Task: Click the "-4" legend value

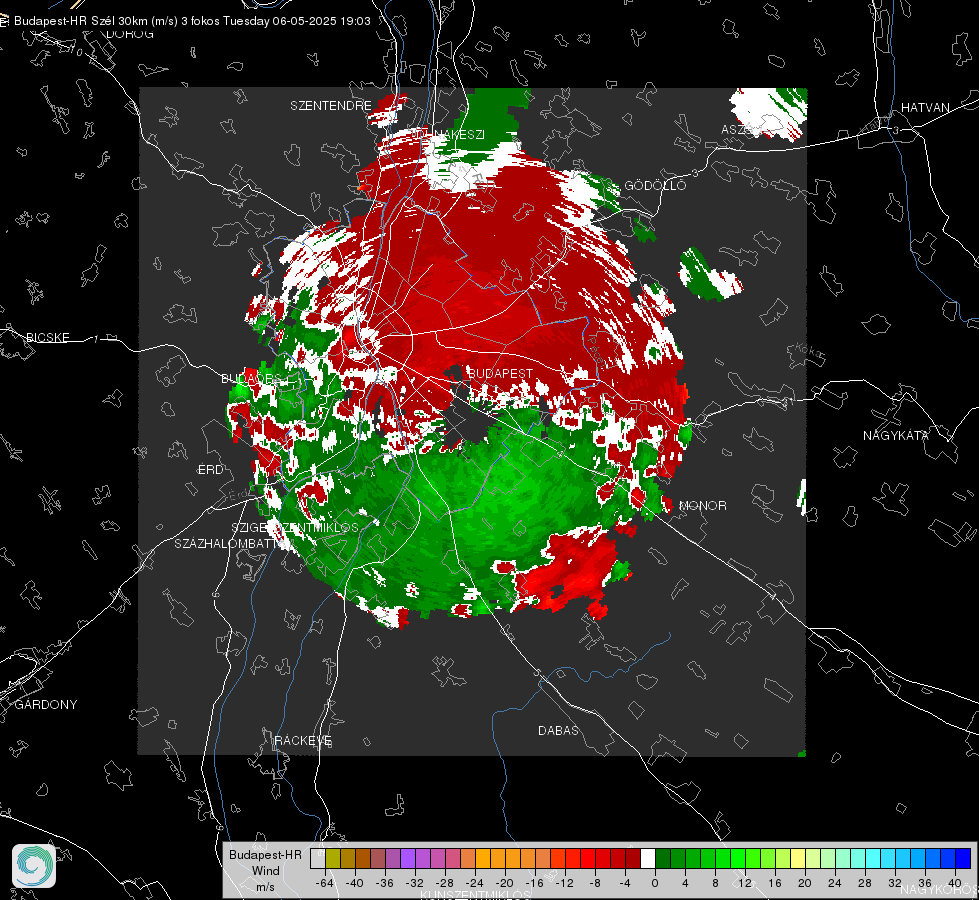Action: click(x=625, y=883)
